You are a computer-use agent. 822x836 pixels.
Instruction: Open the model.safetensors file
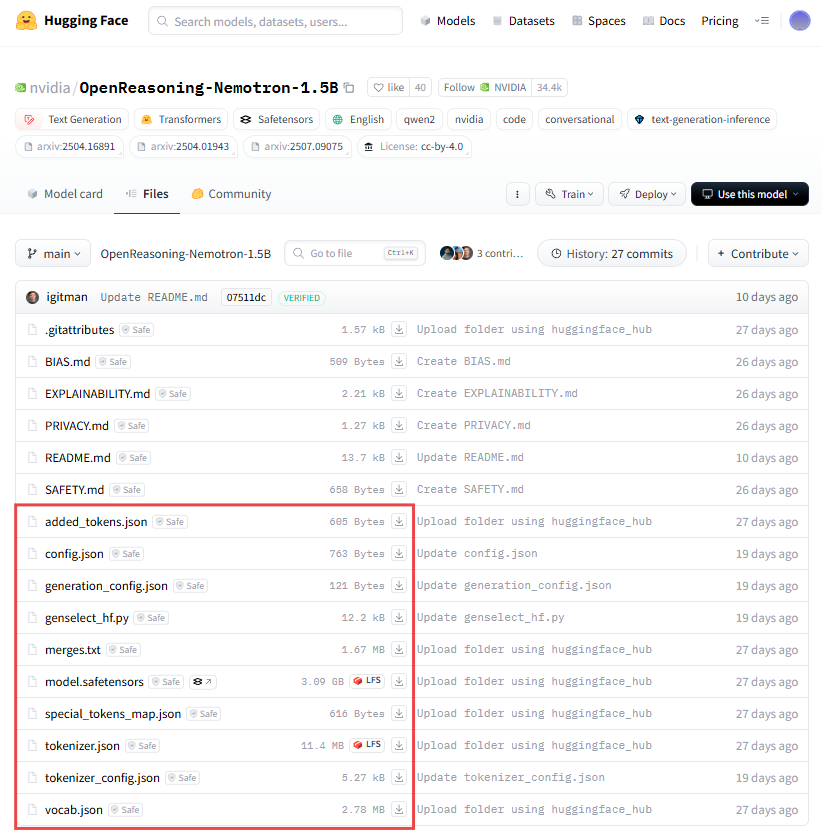pos(94,682)
